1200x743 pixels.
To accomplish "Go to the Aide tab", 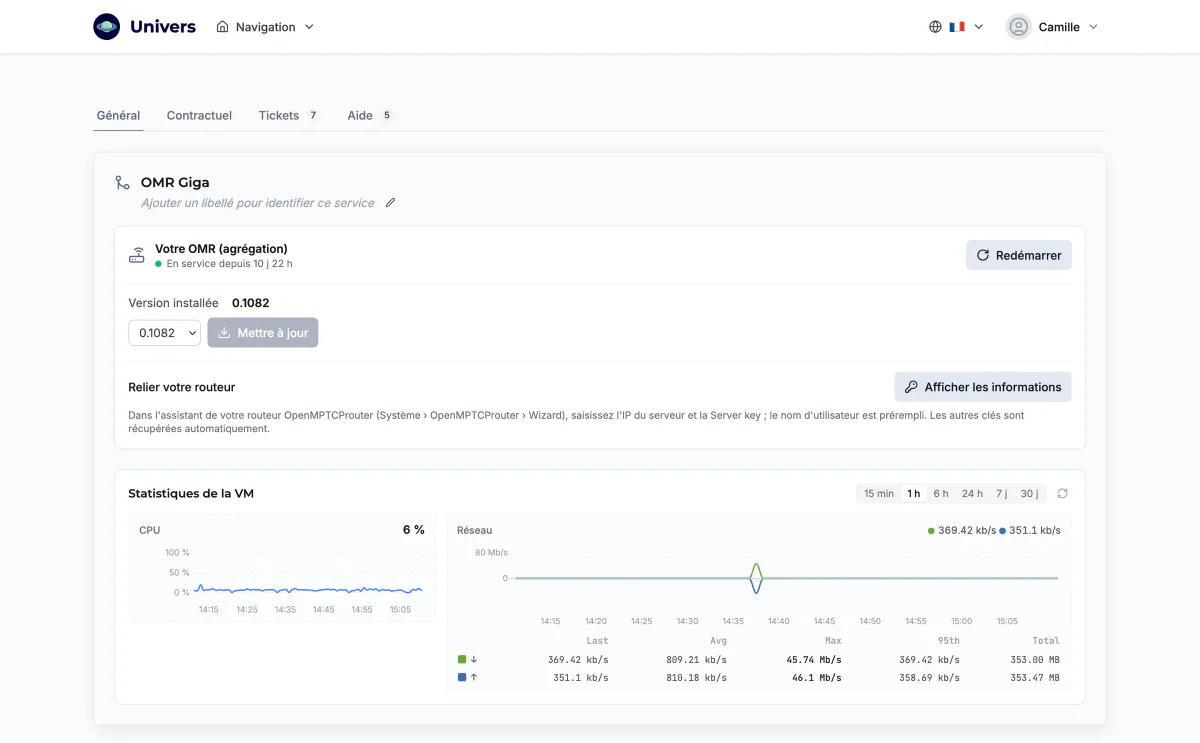I will 370,116.
